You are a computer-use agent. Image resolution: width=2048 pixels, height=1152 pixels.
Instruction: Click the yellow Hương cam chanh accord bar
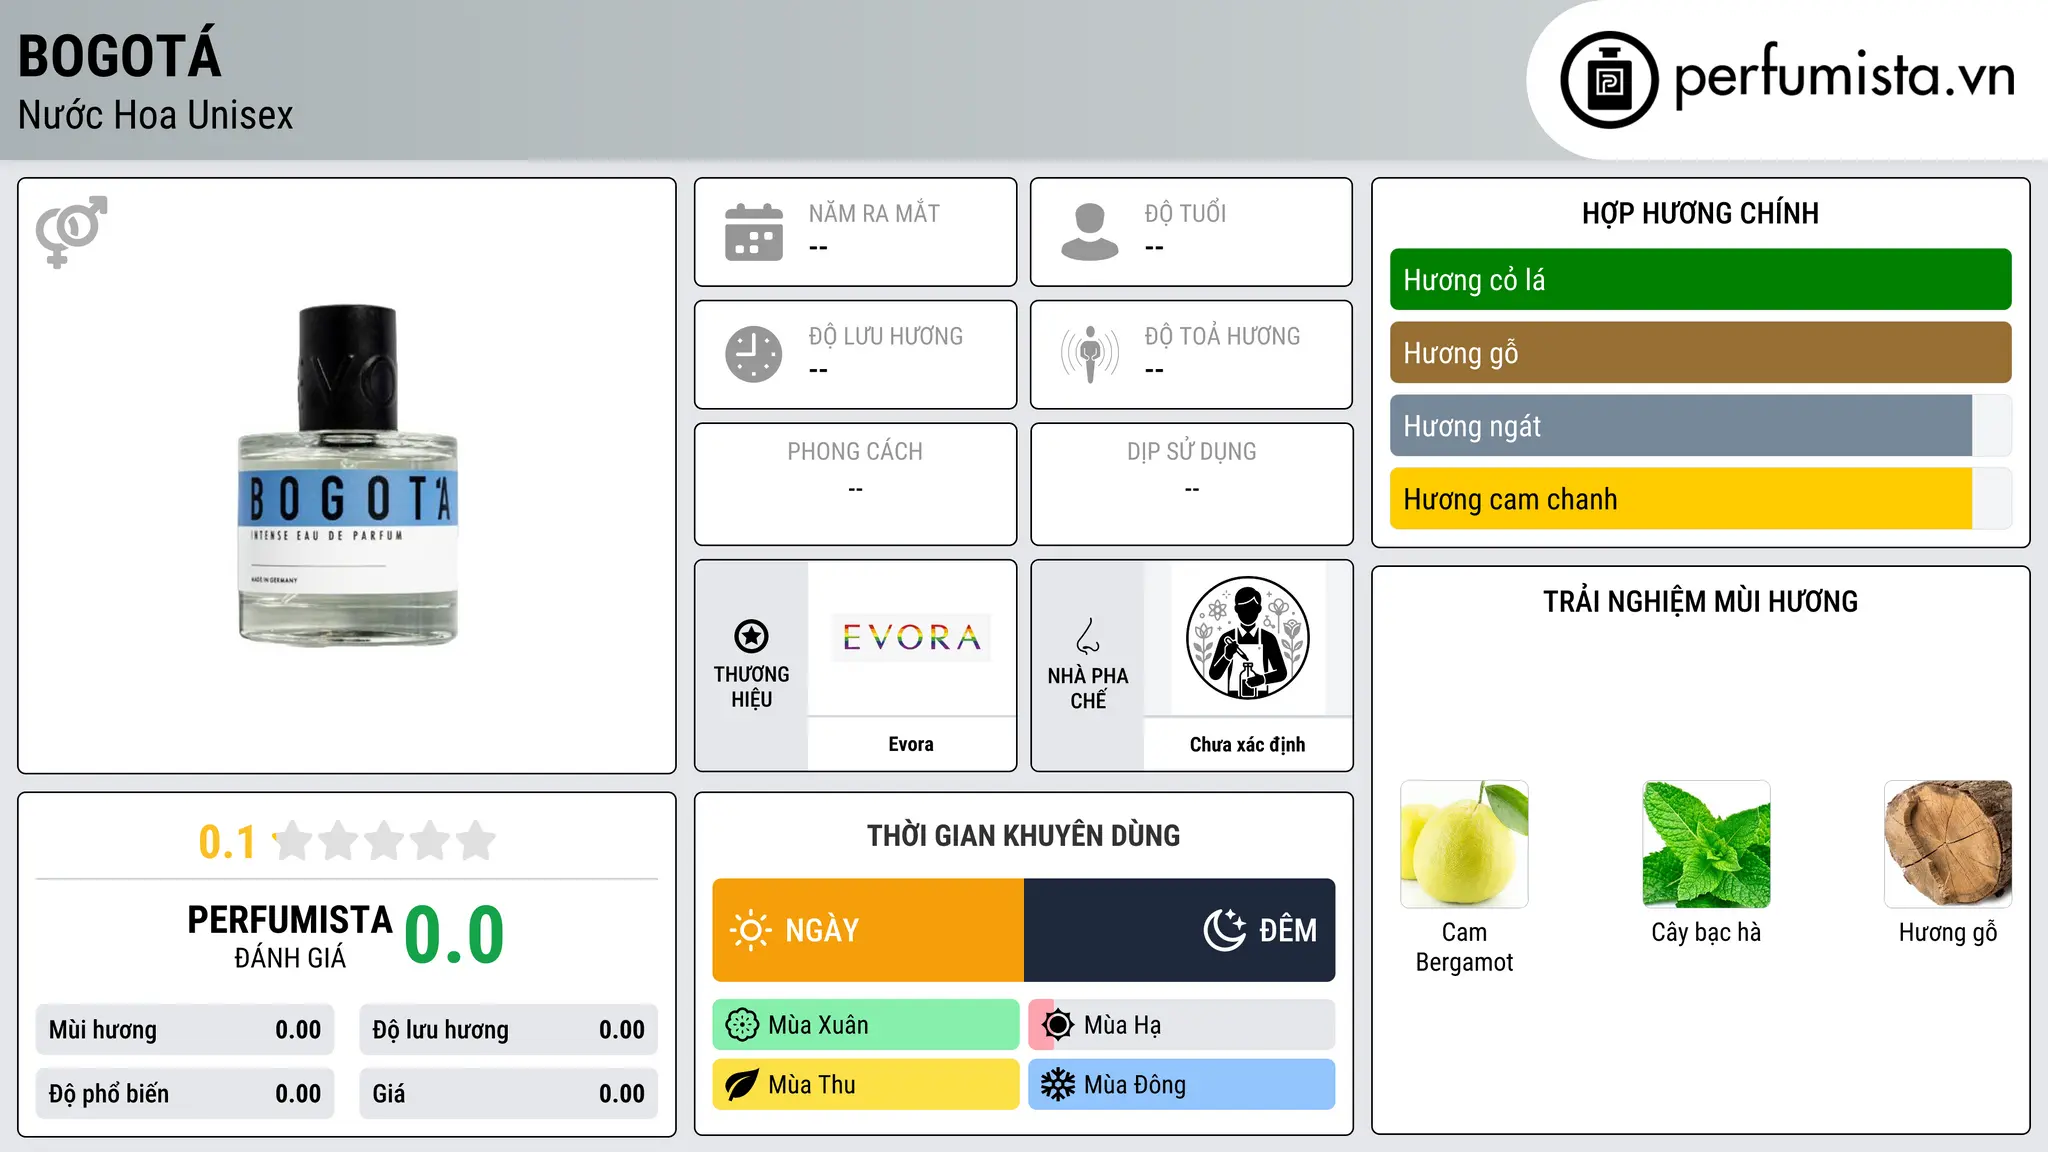tap(1700, 499)
